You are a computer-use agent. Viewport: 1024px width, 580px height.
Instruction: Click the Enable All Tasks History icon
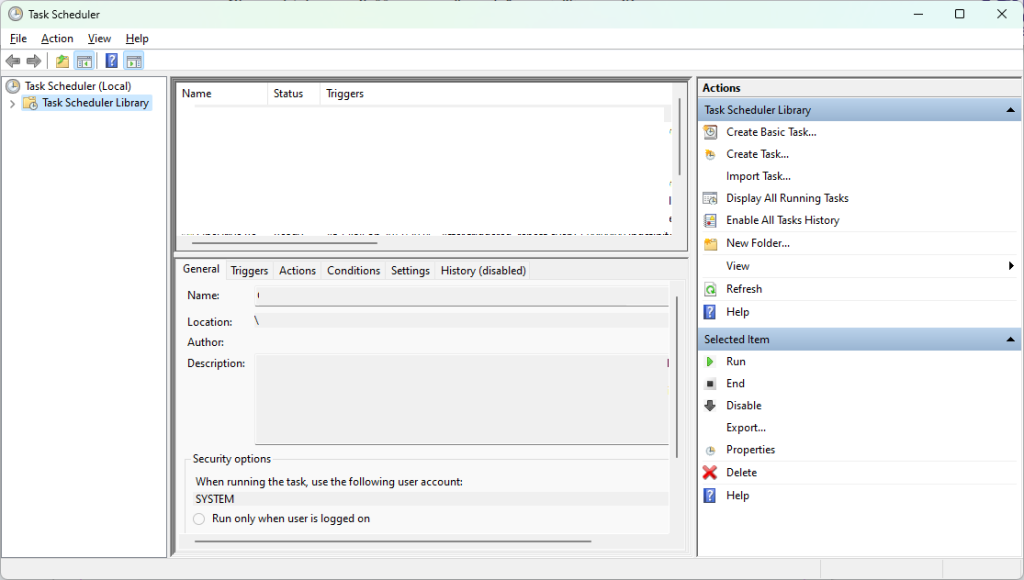(x=711, y=221)
